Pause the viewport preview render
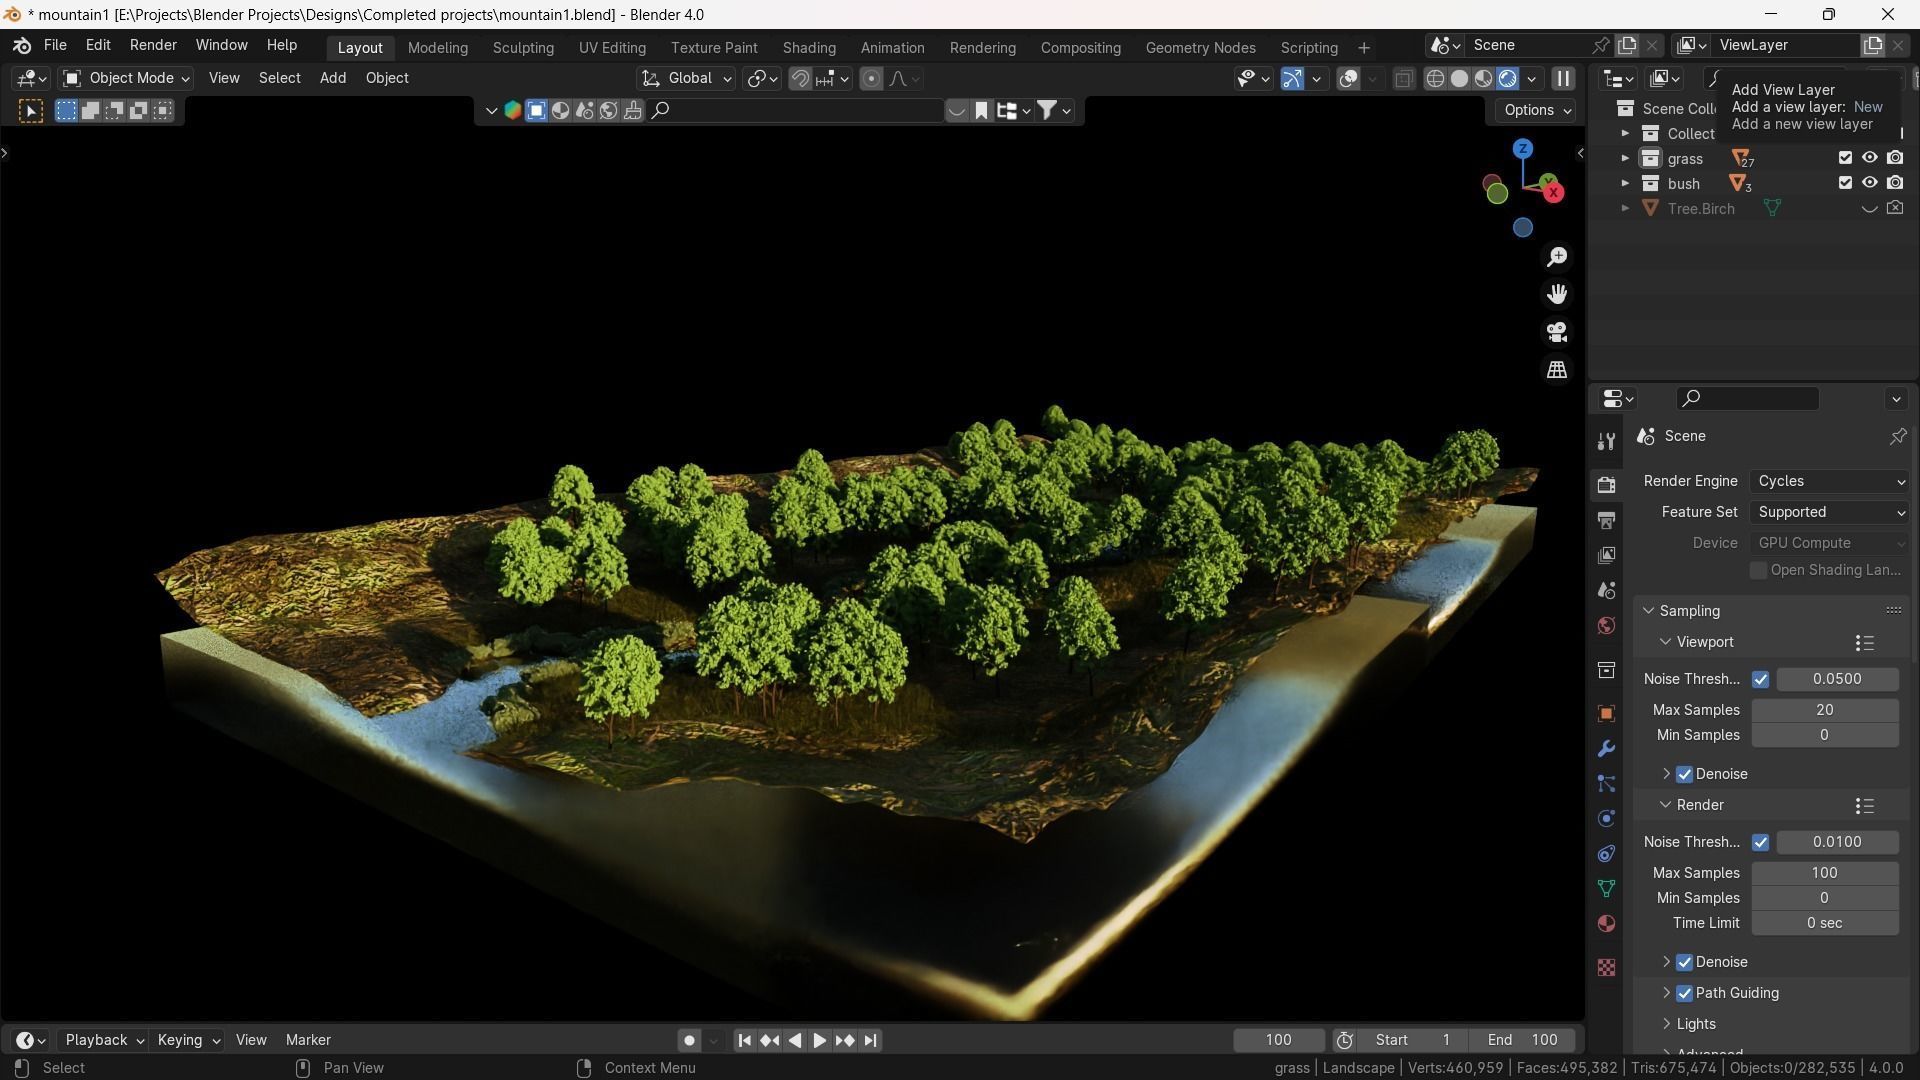Viewport: 1920px width, 1080px height. click(x=1563, y=78)
